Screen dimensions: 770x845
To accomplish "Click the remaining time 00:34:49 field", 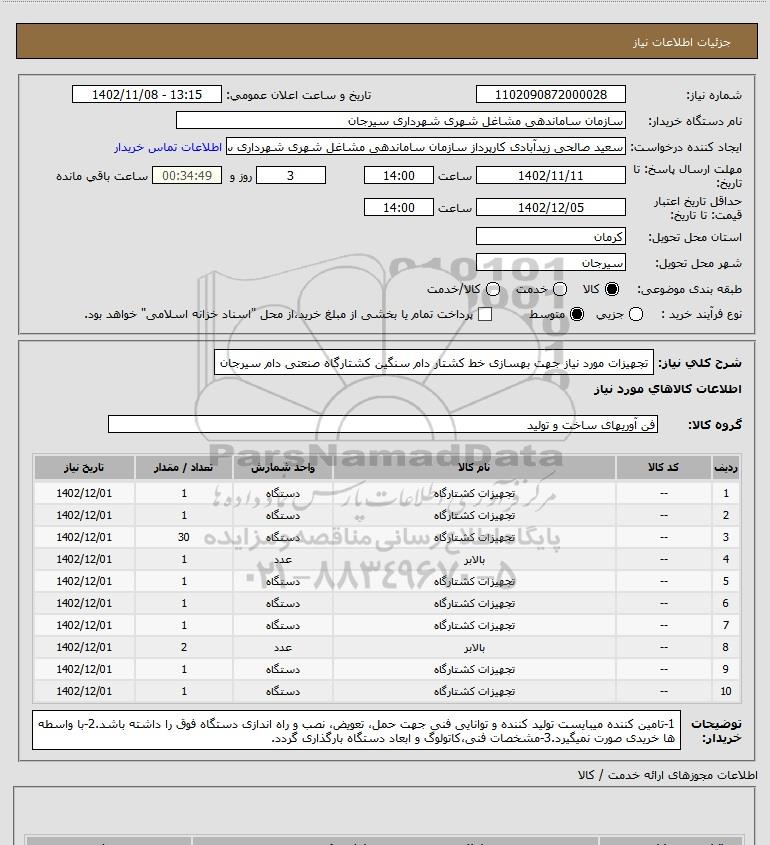I will [x=187, y=176].
